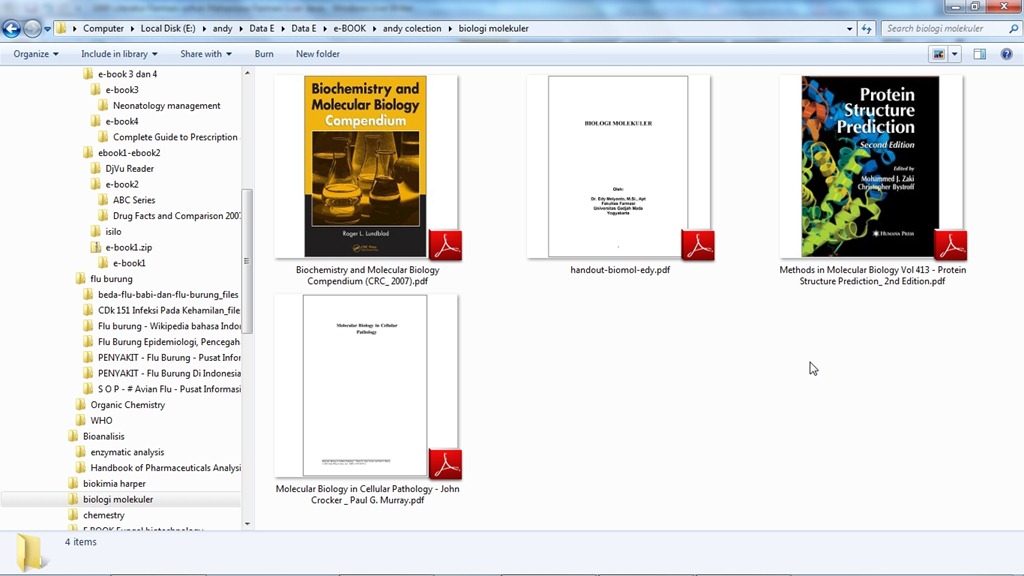Select e-book 3 dan 4 folder in tree
The image size is (1024, 576).
(127, 74)
